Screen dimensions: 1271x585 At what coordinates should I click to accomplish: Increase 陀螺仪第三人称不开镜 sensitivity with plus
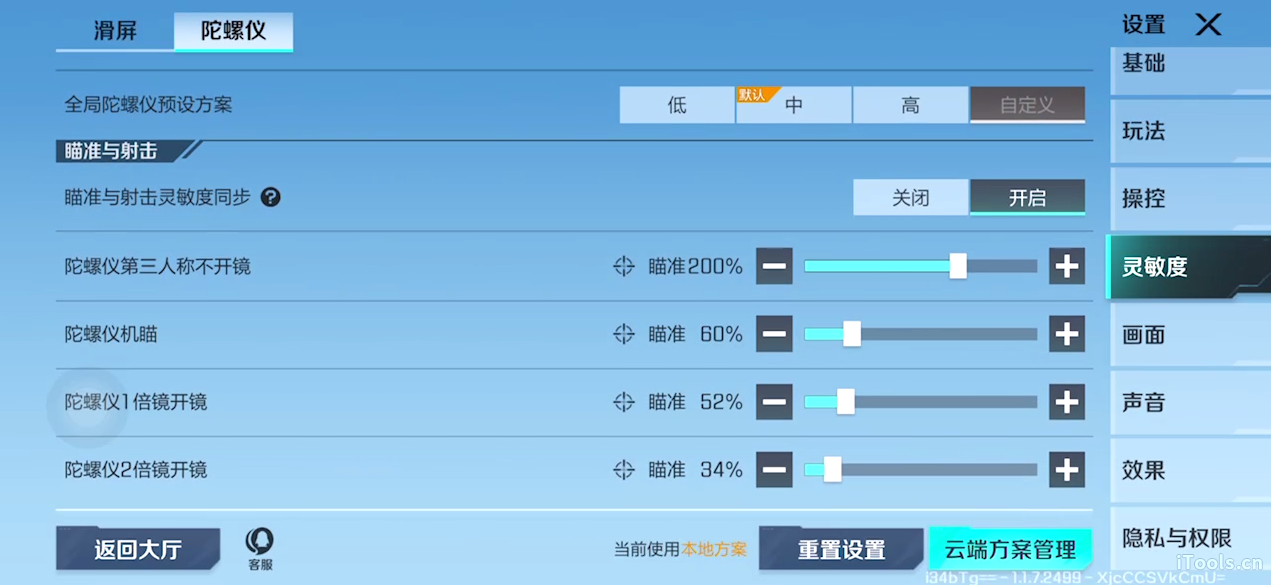[1067, 266]
